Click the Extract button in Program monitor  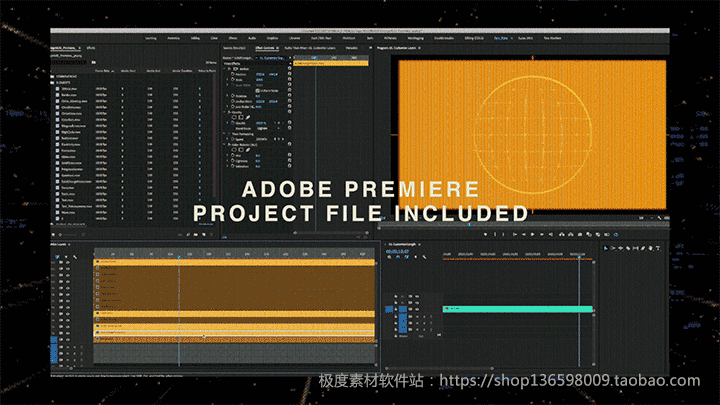571,235
